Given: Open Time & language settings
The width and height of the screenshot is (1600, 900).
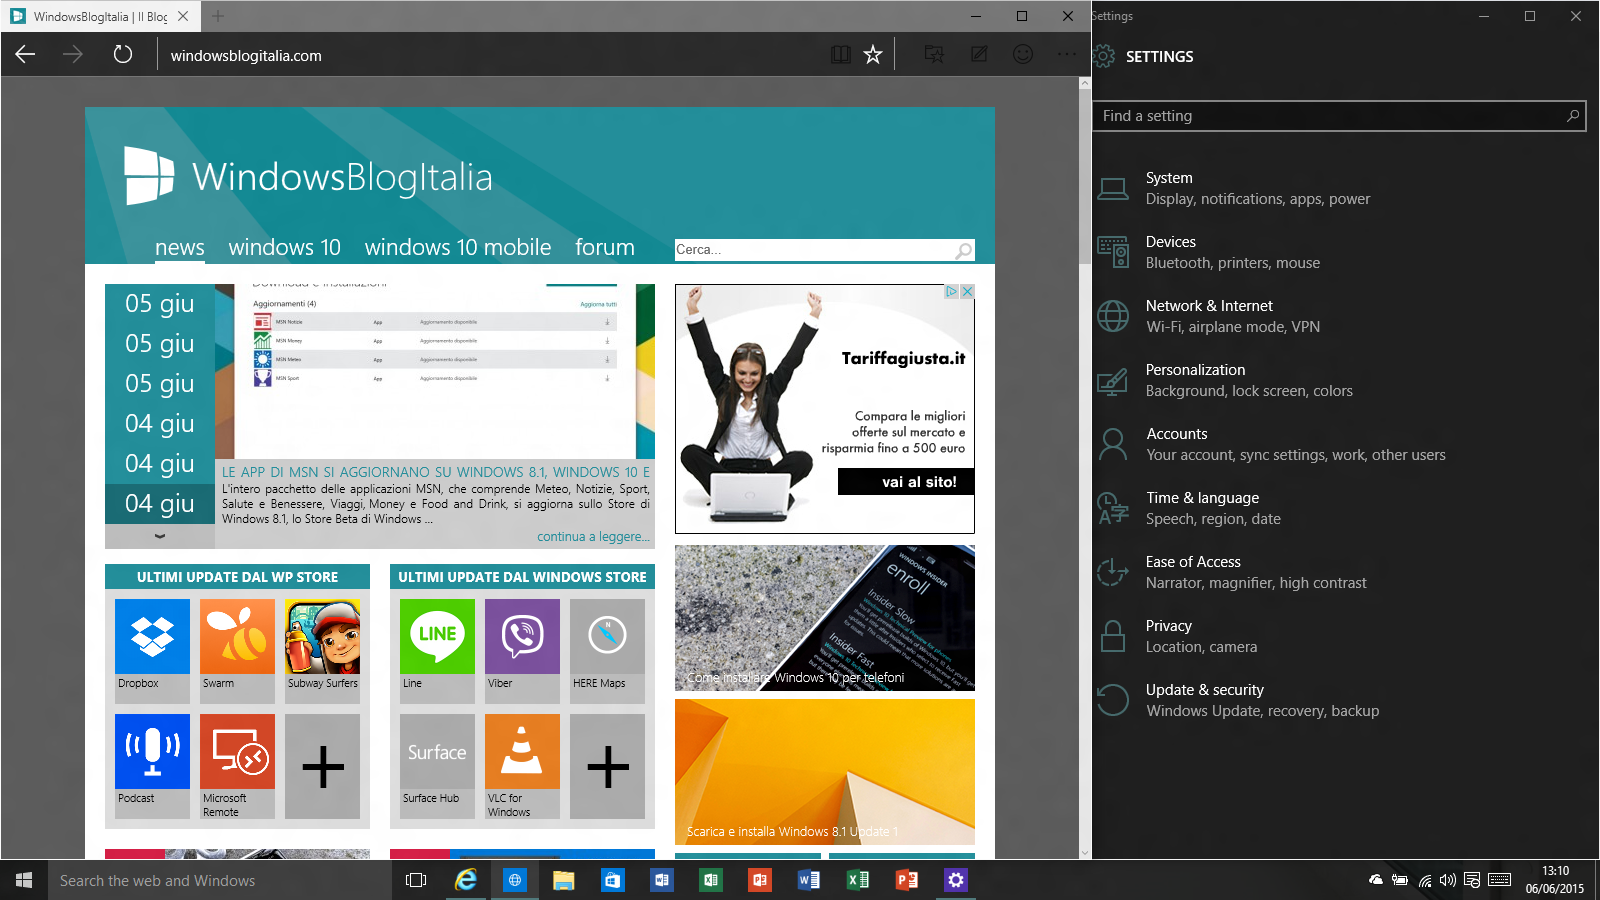Looking at the screenshot, I should click(x=1340, y=508).
